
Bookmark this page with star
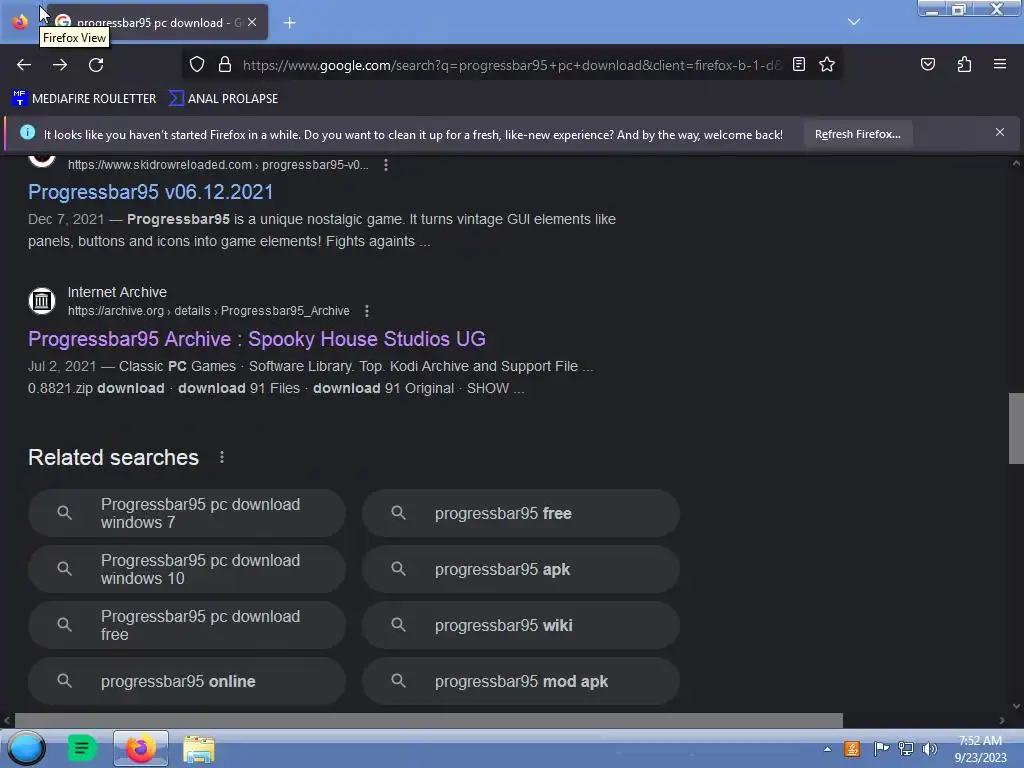tap(827, 64)
